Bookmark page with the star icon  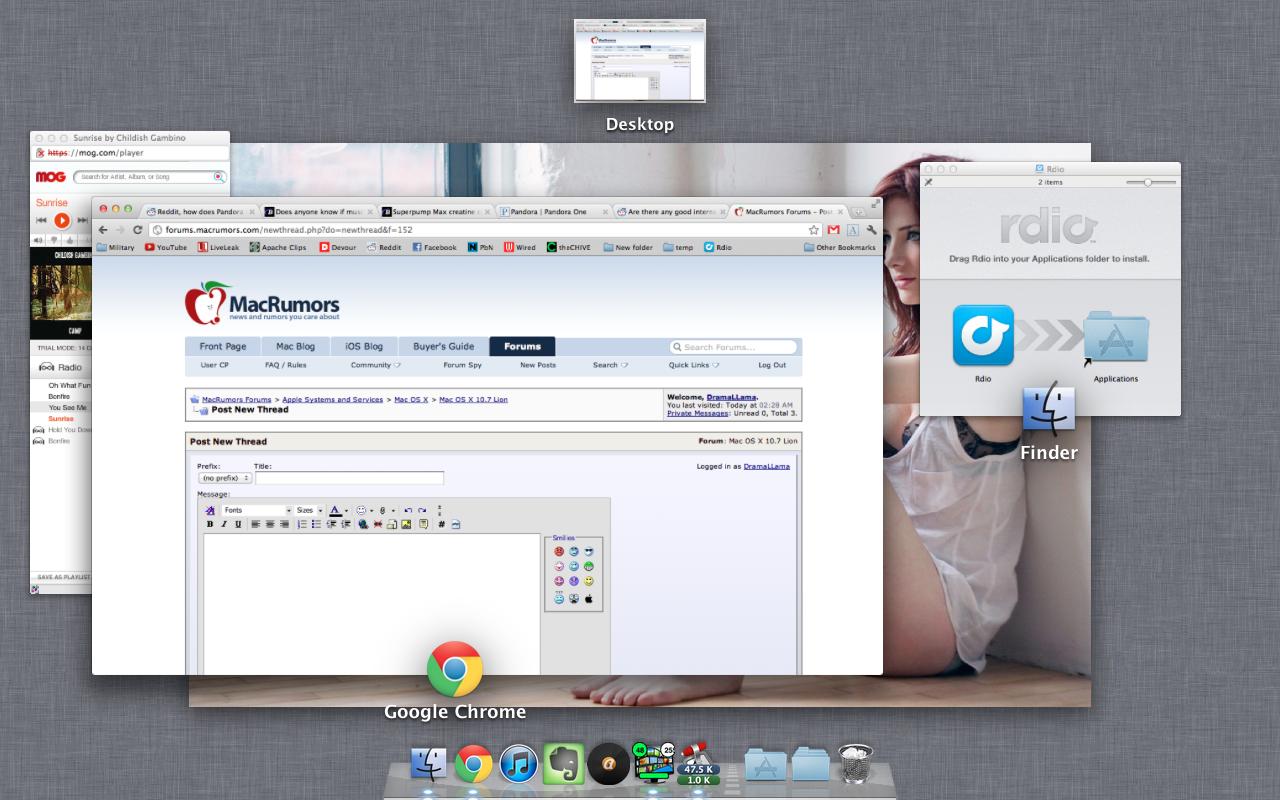814,230
